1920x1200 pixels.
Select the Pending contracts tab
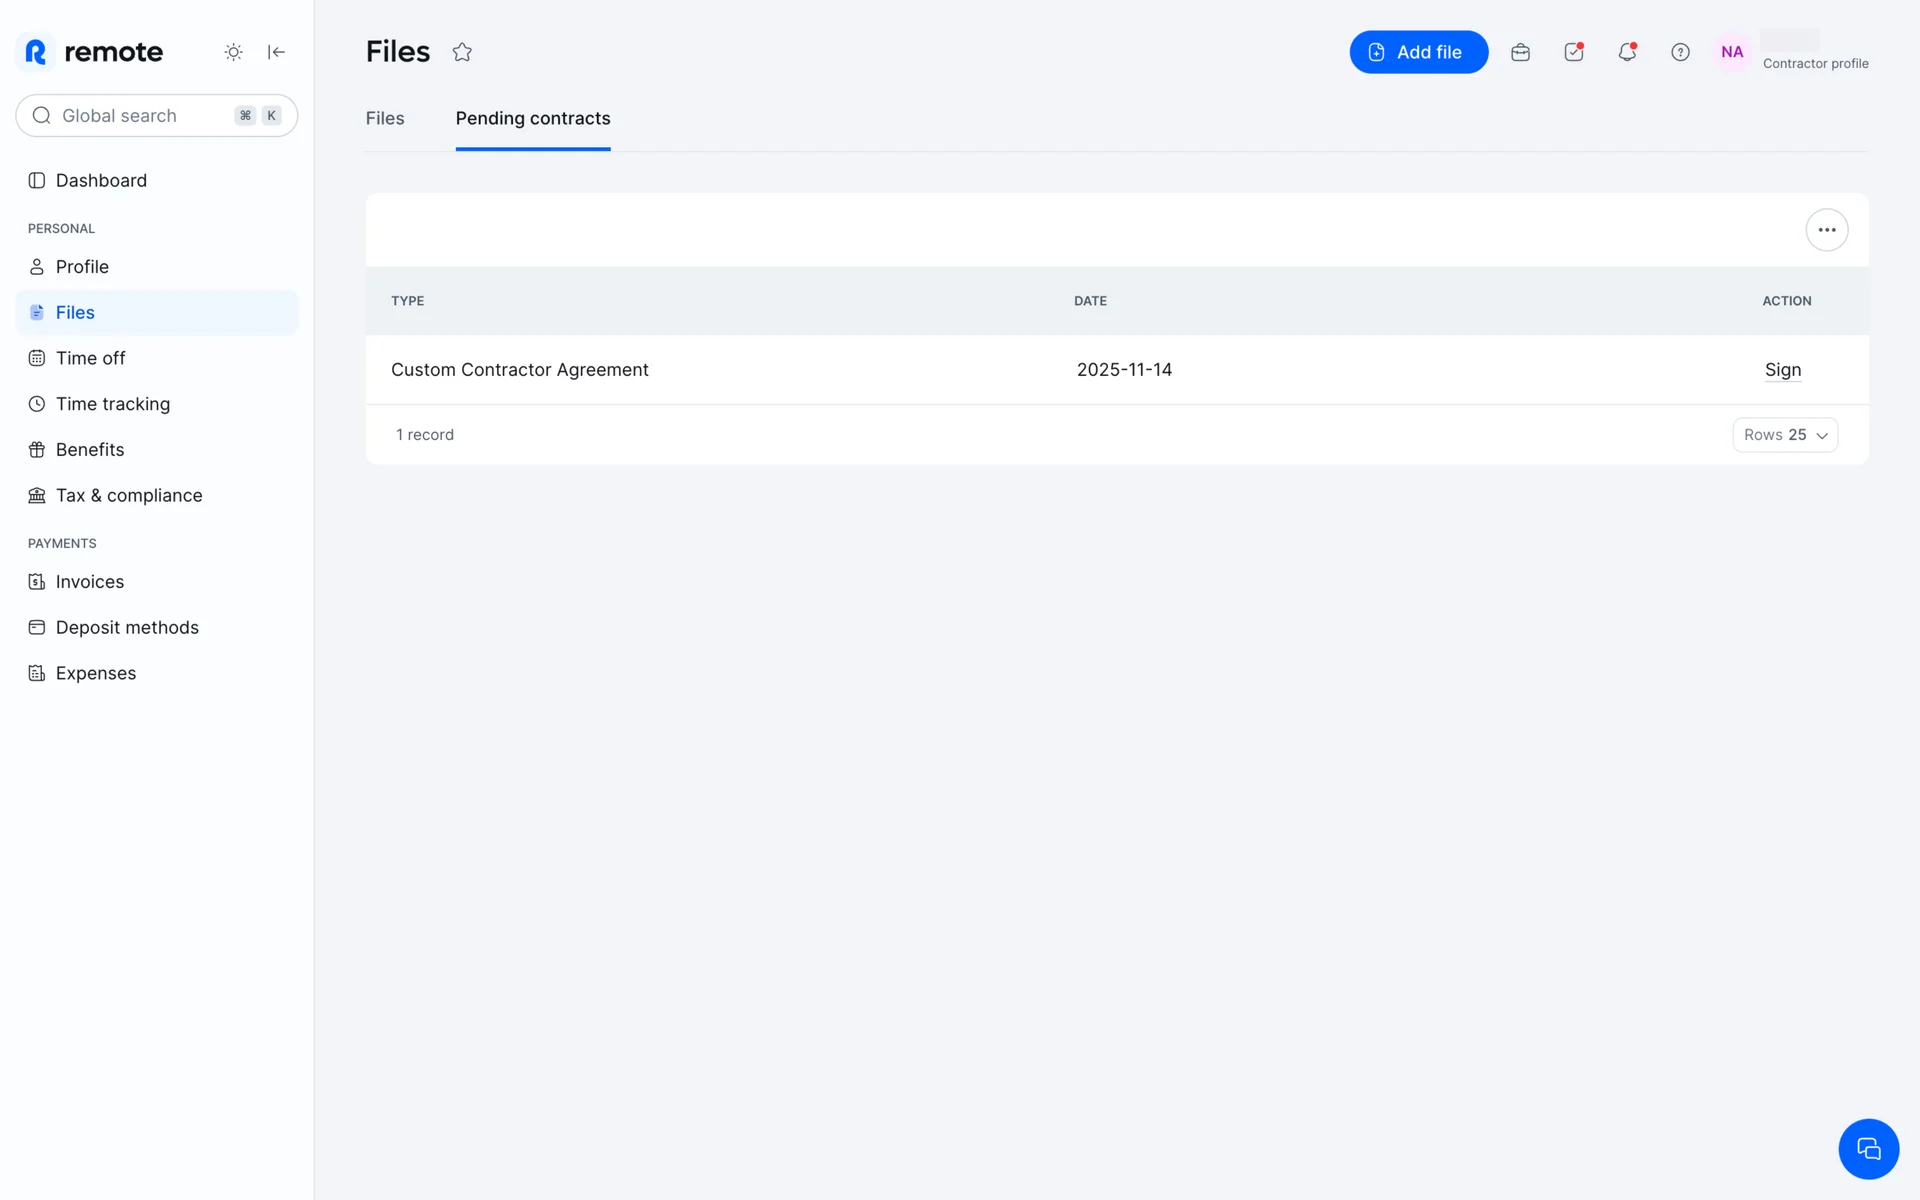tap(532, 118)
